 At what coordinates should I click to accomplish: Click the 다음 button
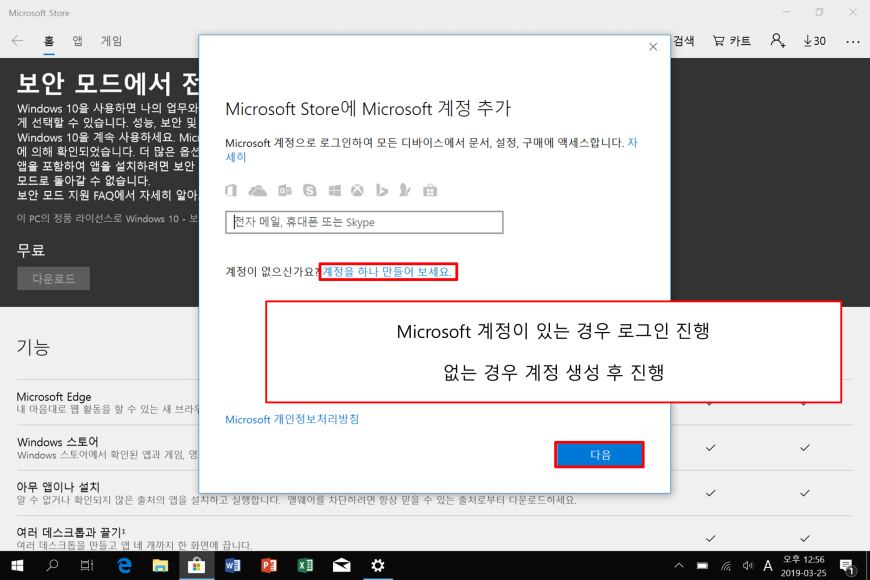599,455
